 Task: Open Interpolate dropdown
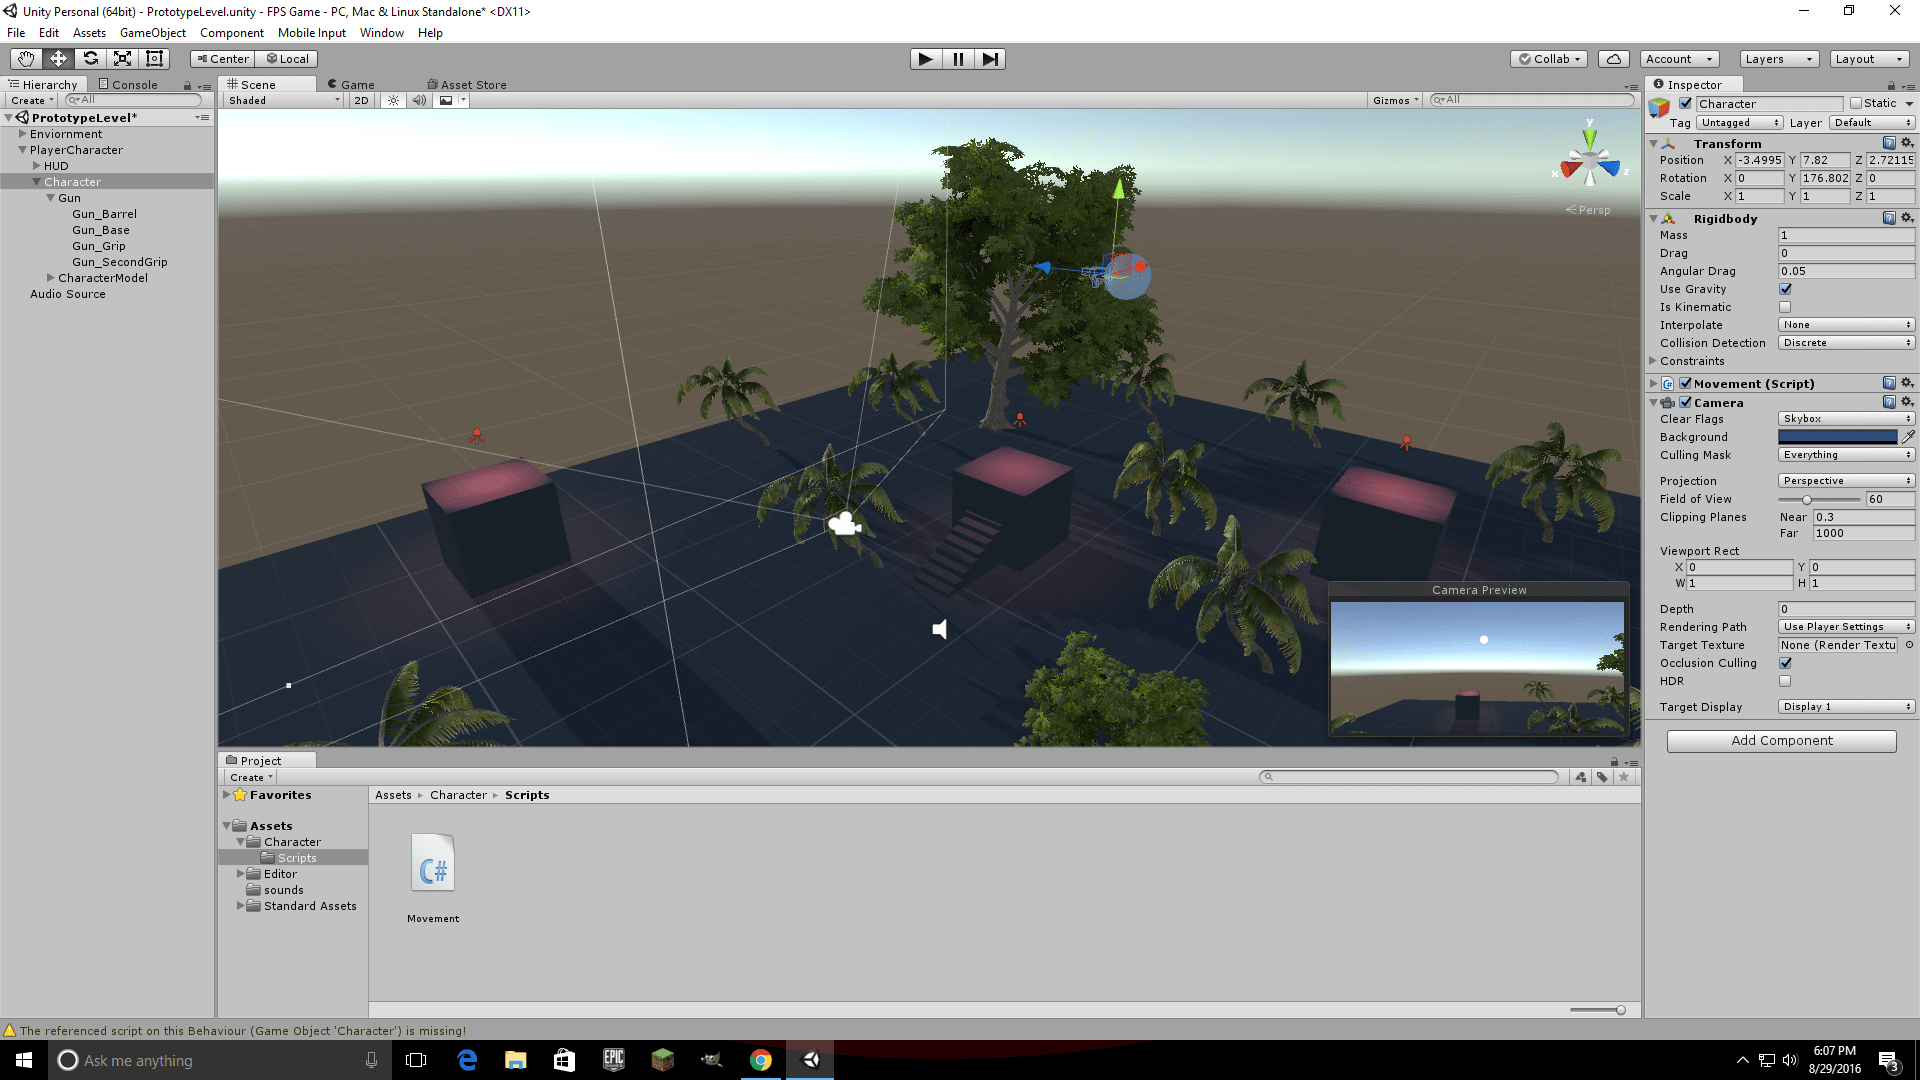click(x=1846, y=325)
